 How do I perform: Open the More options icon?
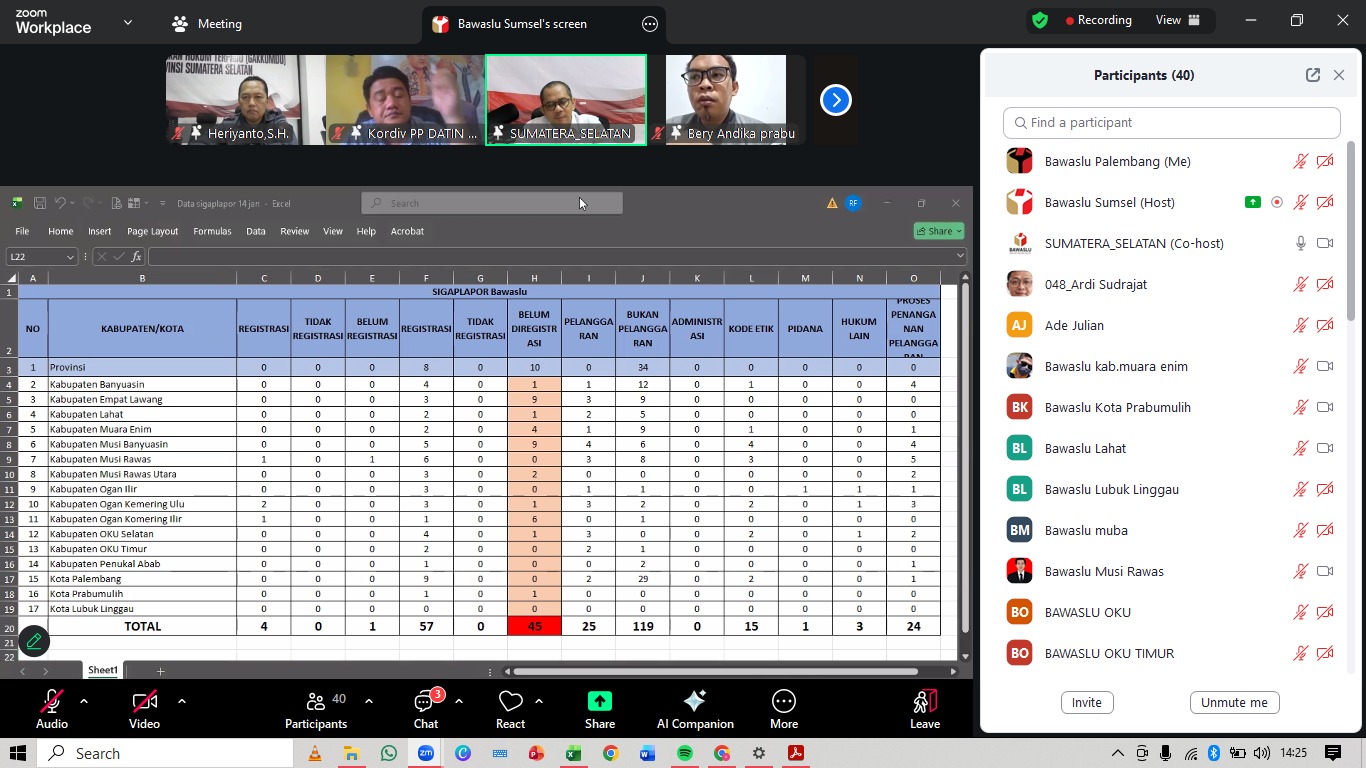click(783, 702)
